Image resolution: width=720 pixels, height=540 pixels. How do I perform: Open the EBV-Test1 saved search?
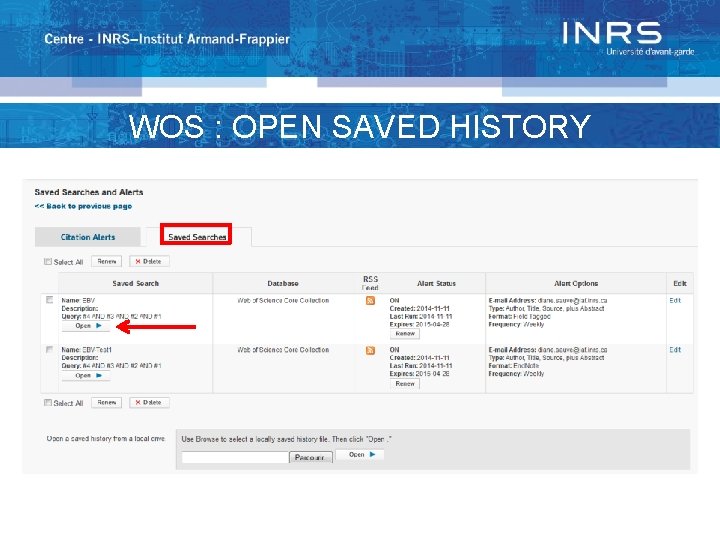click(x=87, y=375)
